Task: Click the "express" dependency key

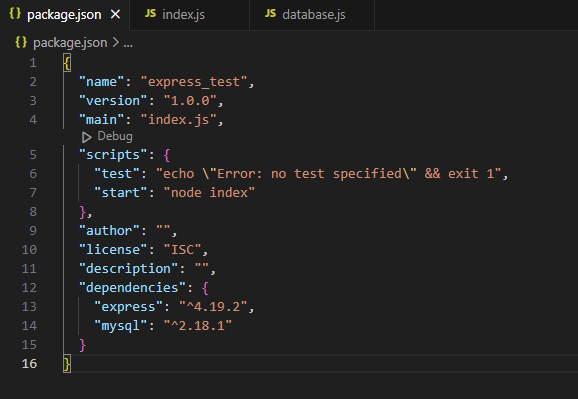Action: [x=129, y=307]
